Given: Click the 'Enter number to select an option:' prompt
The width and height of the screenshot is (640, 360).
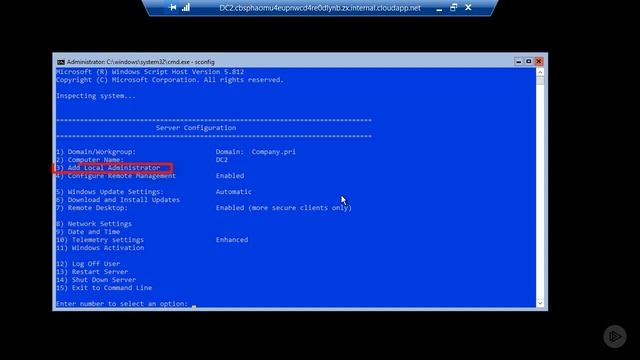Looking at the screenshot, I should point(122,304).
